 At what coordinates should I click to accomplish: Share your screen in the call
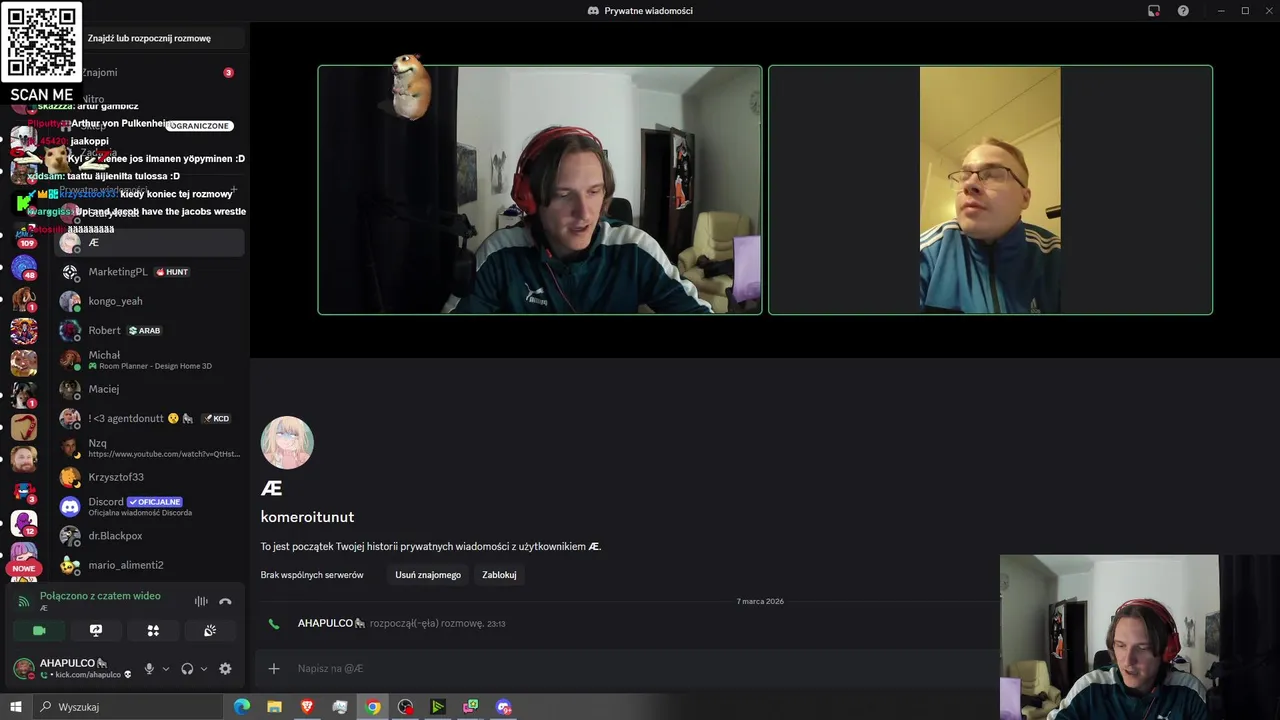pyautogui.click(x=96, y=631)
